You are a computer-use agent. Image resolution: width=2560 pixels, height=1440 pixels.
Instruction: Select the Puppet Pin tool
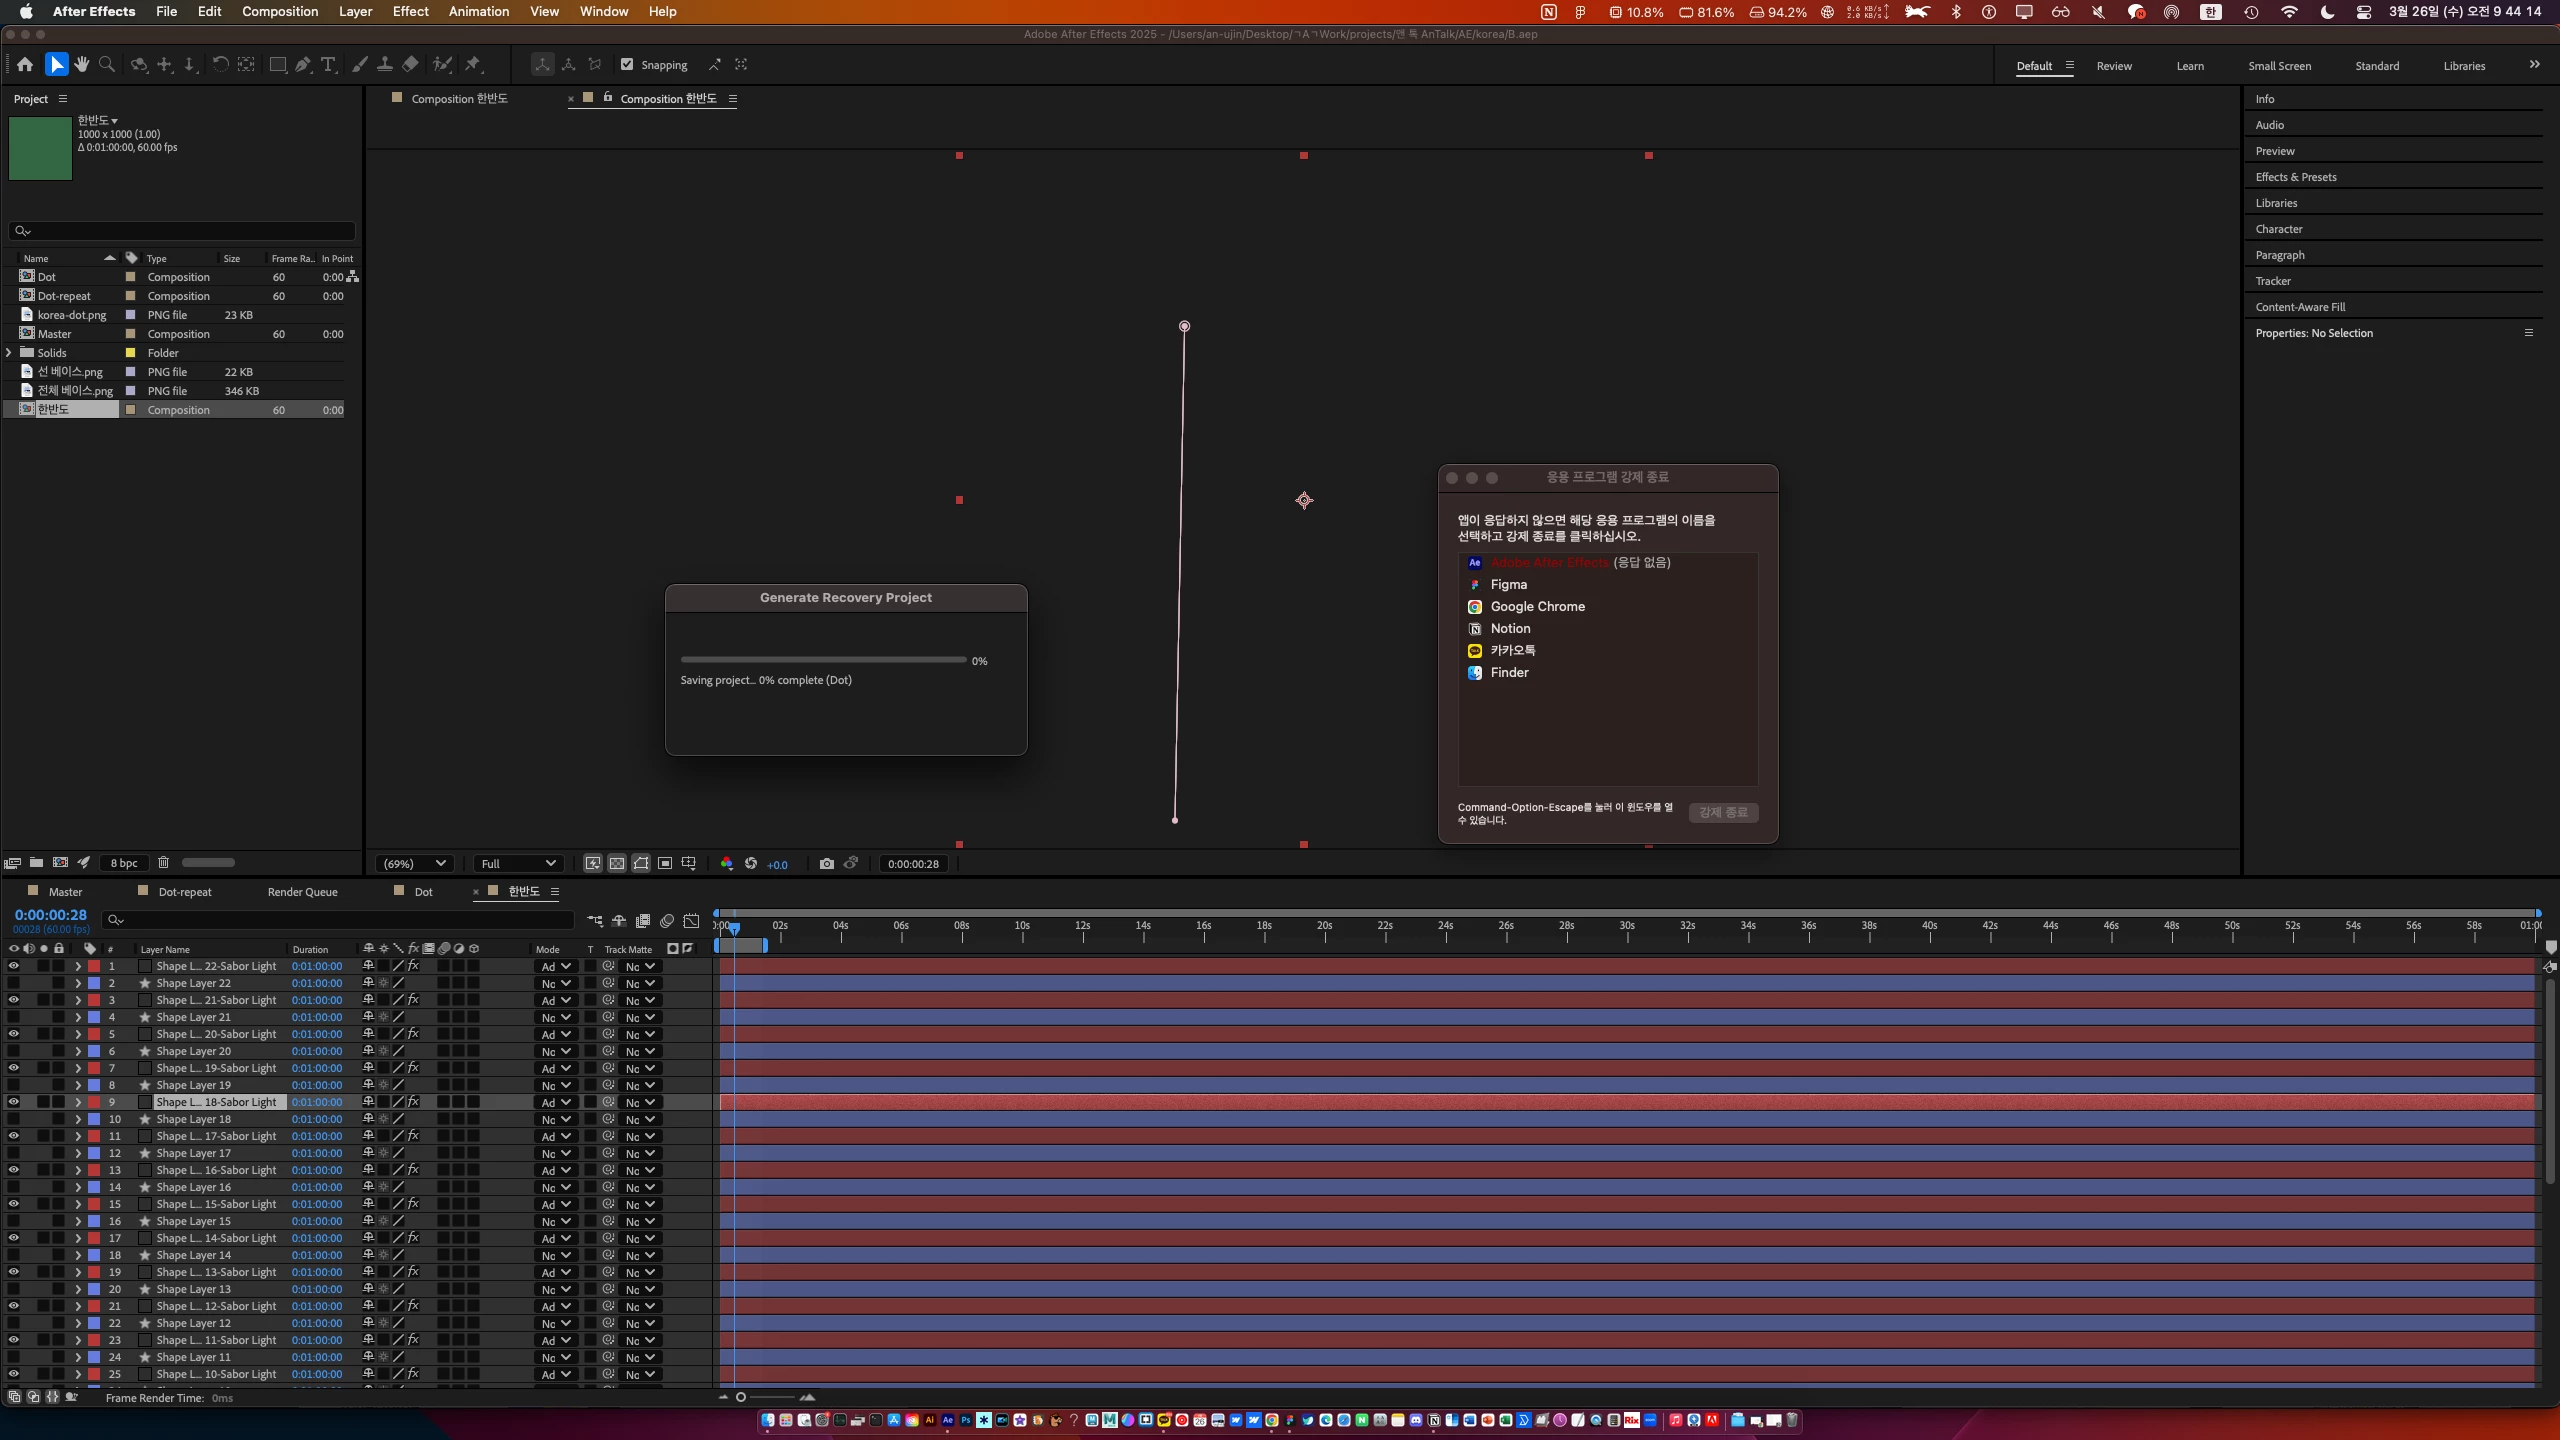[473, 65]
